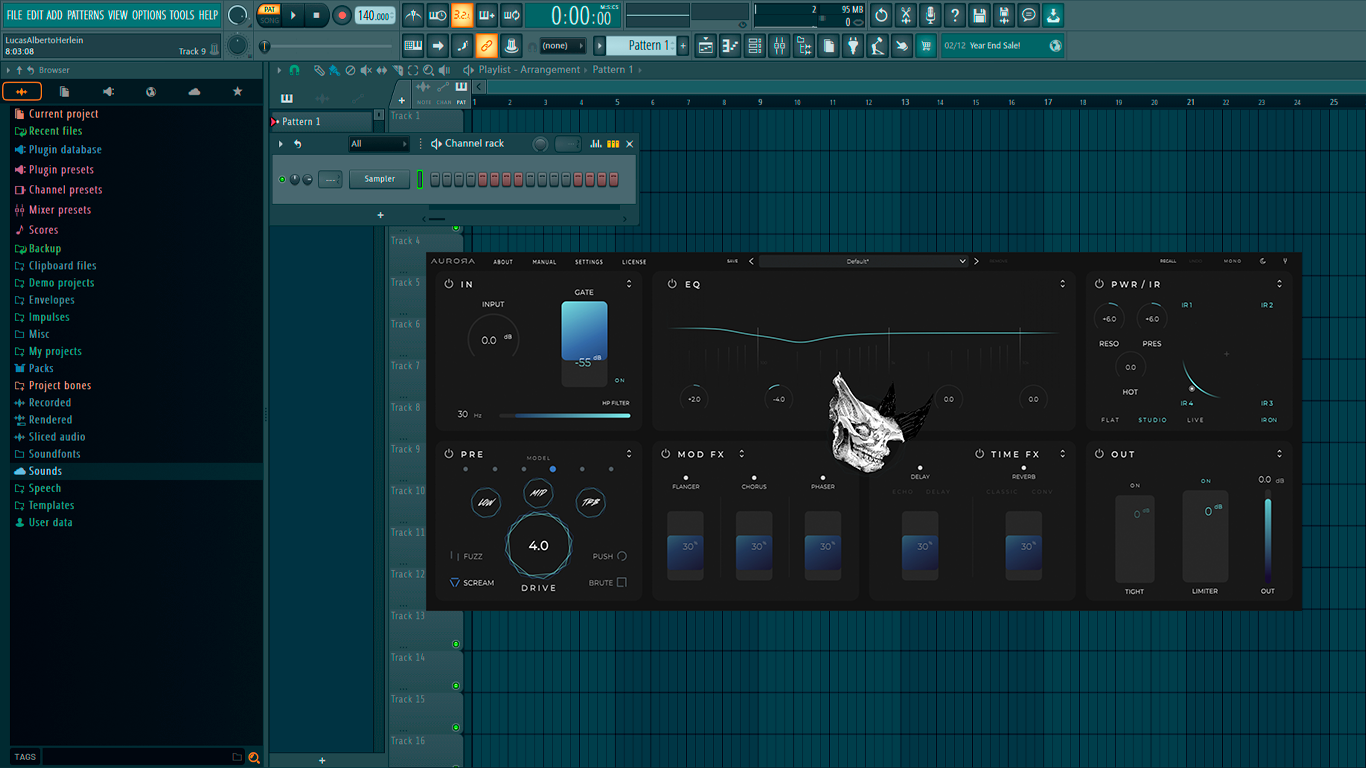Open the FILE menu
The width and height of the screenshot is (1366, 768).
click(14, 15)
